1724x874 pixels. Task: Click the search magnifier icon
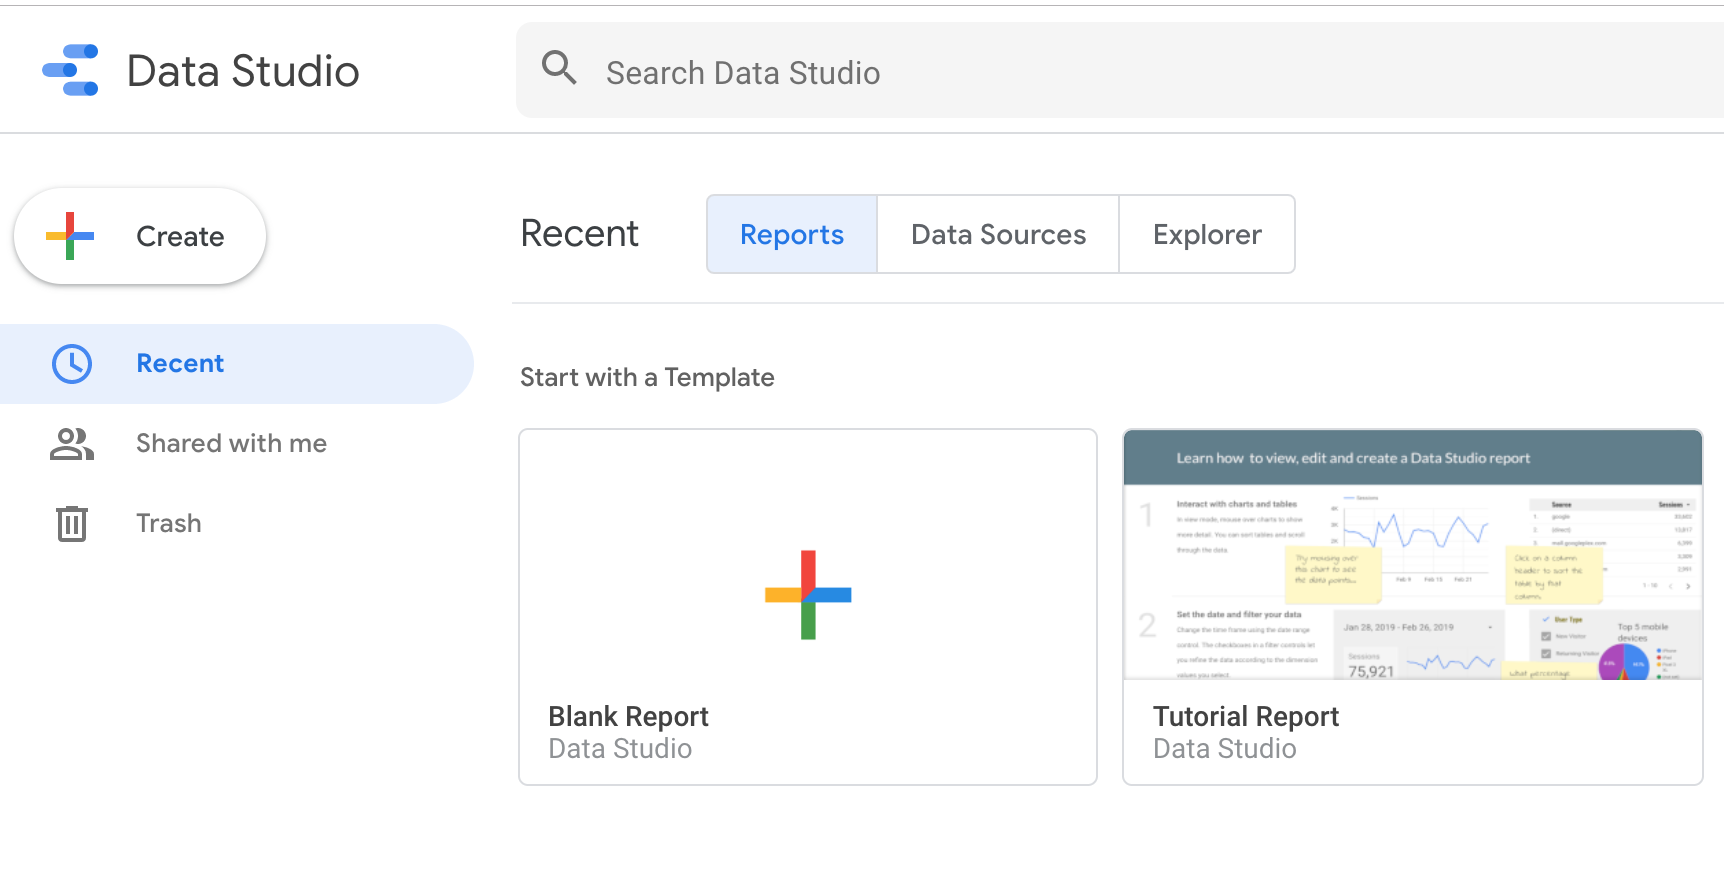pyautogui.click(x=559, y=68)
